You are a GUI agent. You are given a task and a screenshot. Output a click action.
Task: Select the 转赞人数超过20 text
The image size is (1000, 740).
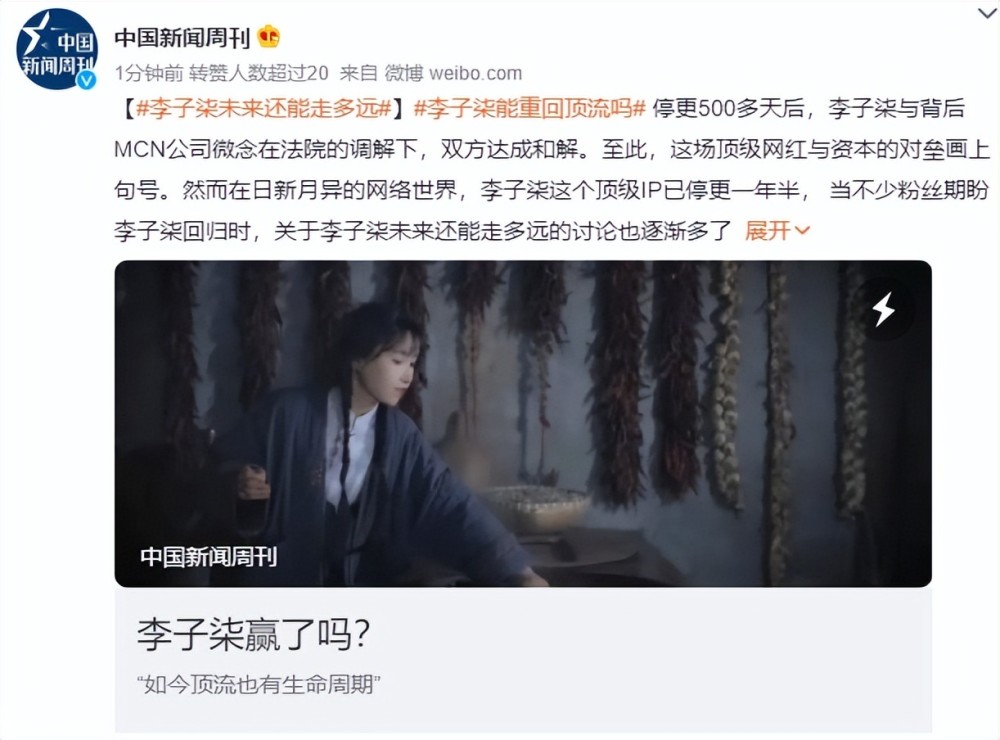258,73
